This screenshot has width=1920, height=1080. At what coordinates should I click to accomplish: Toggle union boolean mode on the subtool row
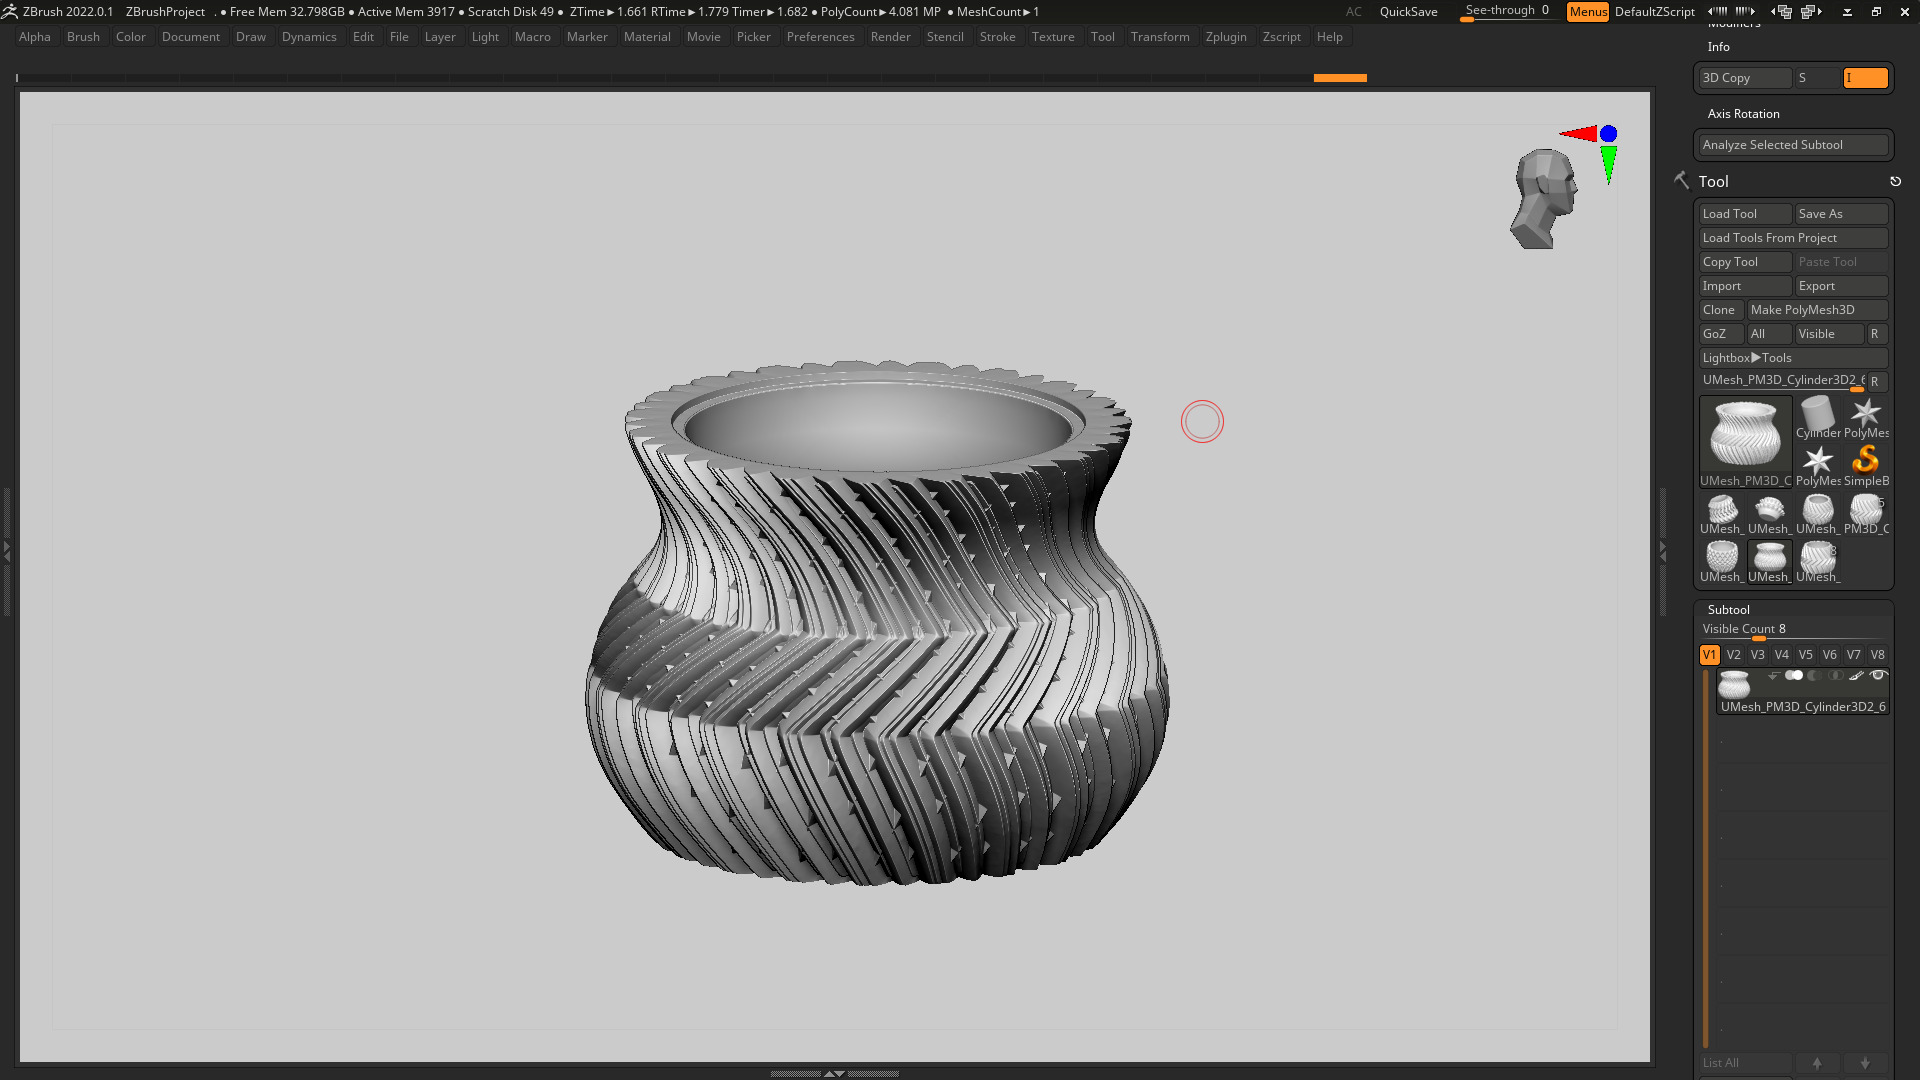coord(1794,676)
